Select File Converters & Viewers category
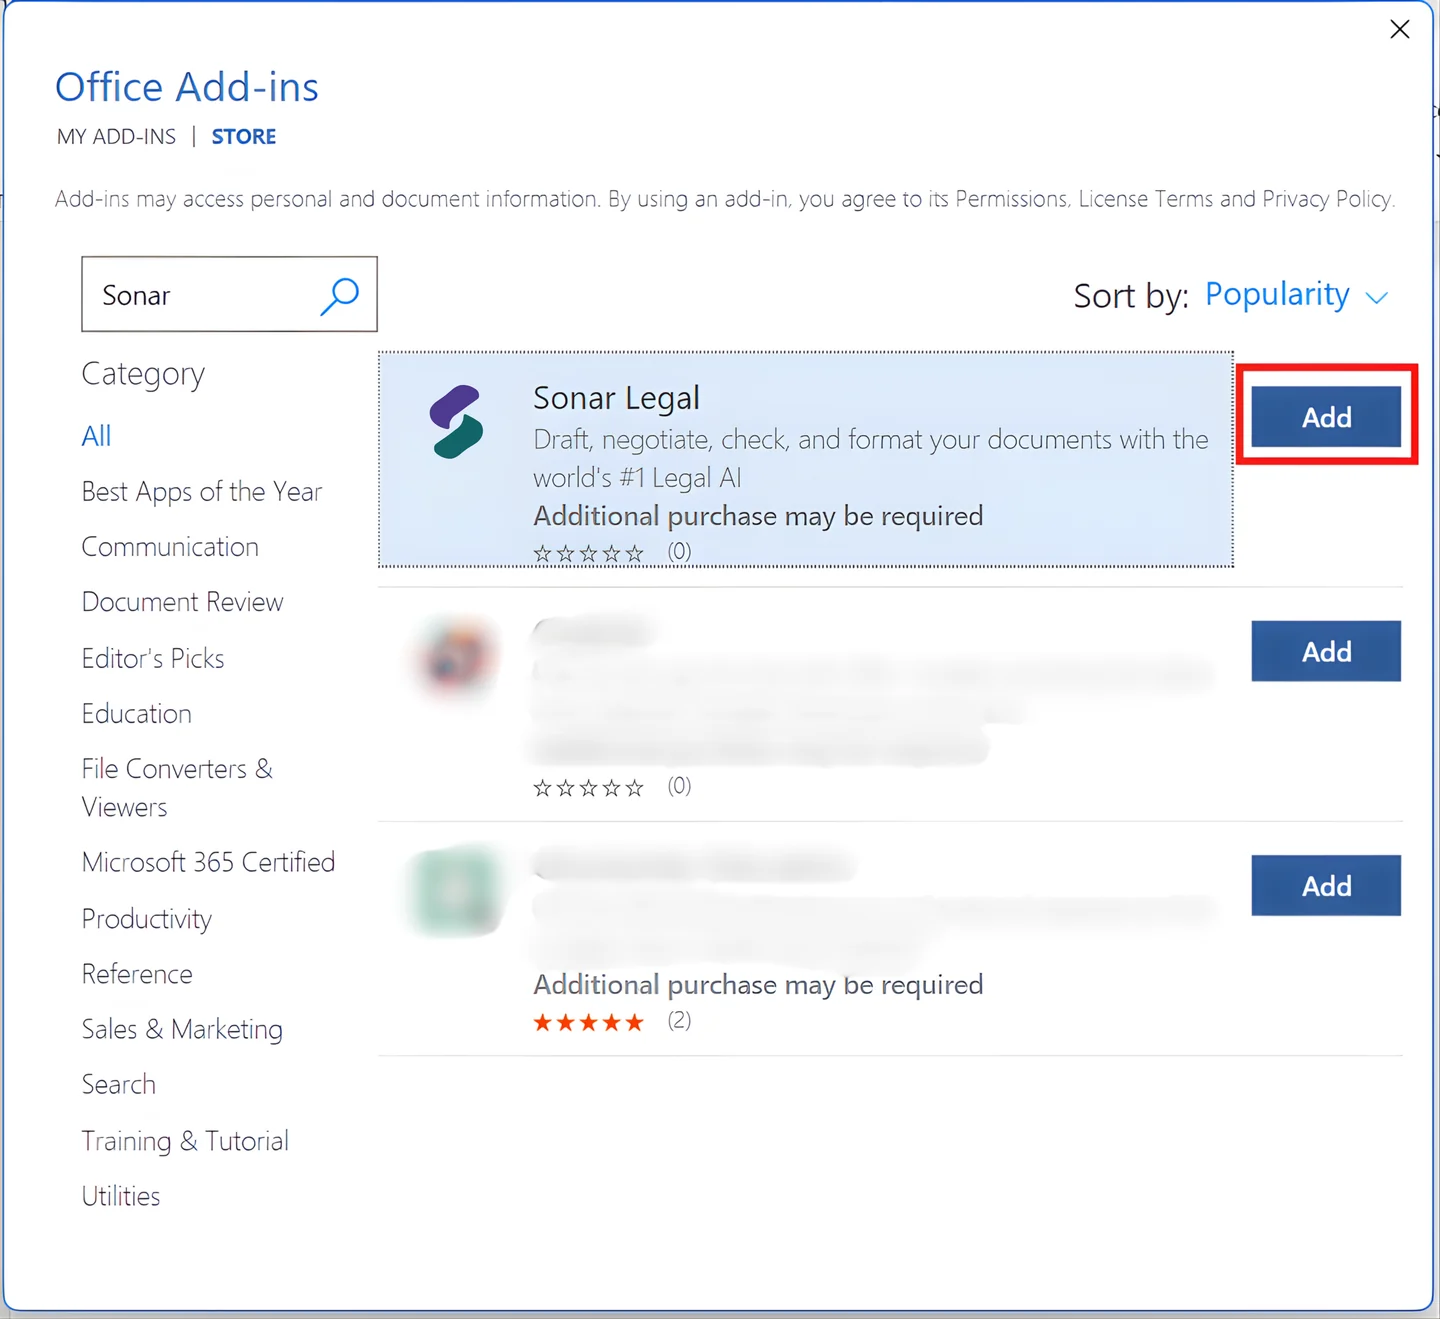Screen dimensions: 1440x1319 coord(177,788)
